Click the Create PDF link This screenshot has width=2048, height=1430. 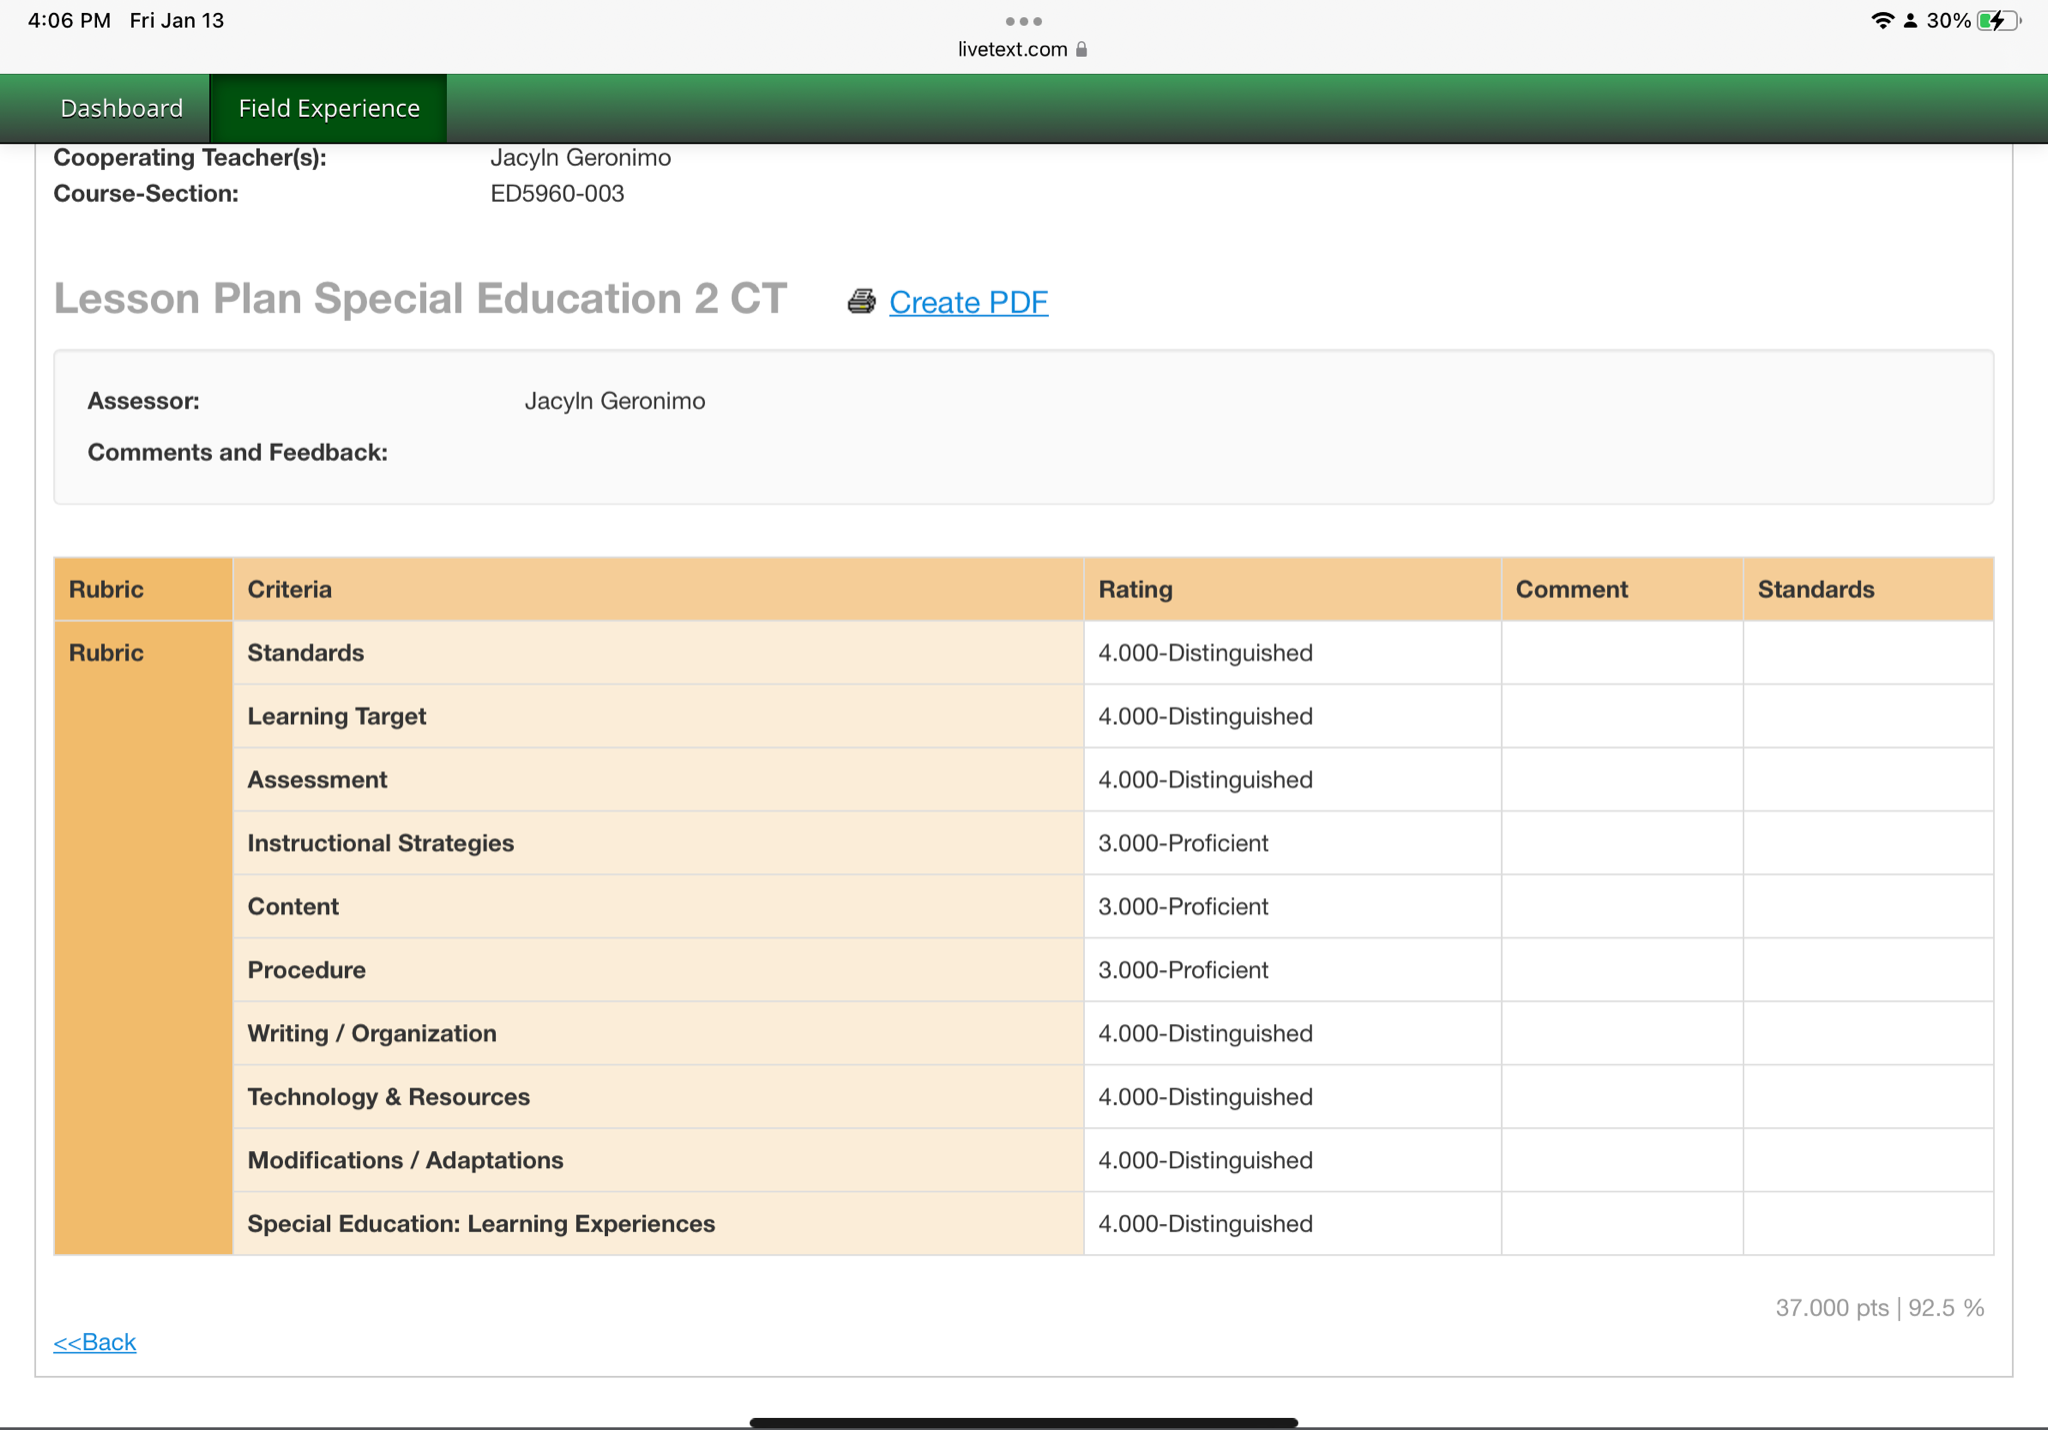968,302
